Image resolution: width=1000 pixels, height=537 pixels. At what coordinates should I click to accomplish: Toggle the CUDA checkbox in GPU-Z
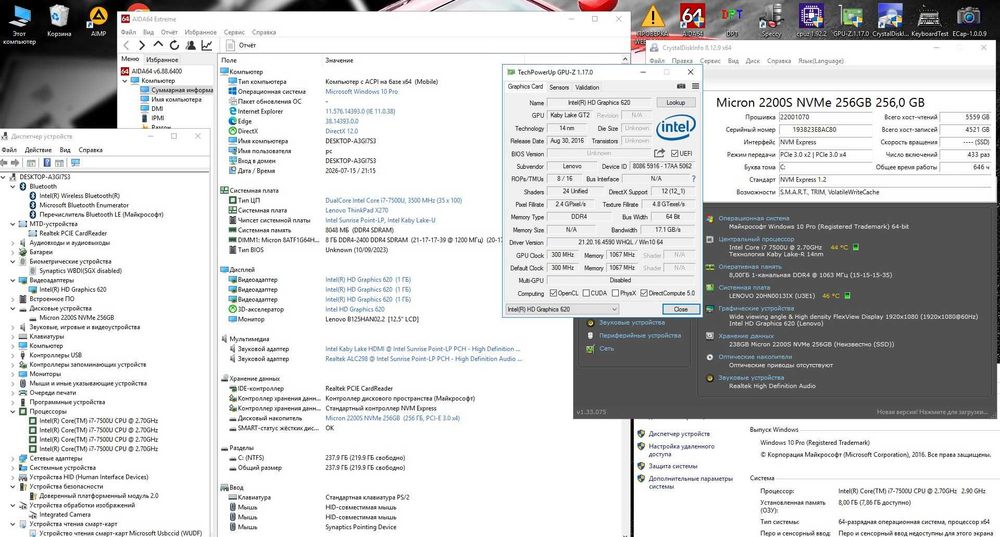pos(587,293)
